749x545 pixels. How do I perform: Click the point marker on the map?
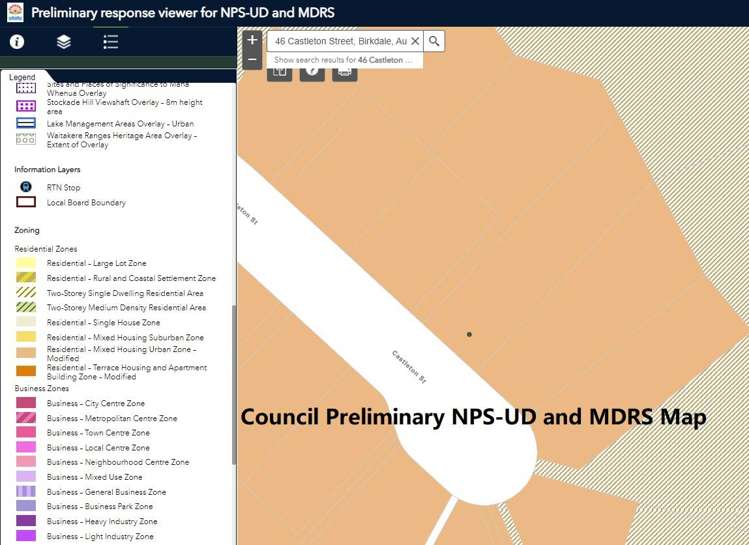pos(469,334)
